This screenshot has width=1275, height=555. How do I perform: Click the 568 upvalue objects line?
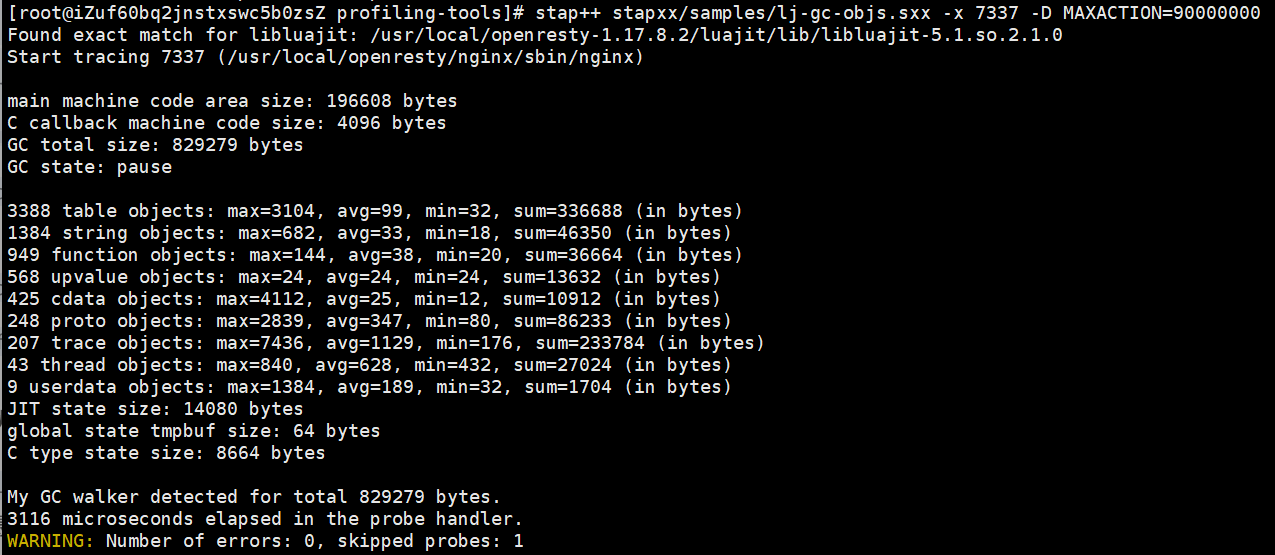363,277
